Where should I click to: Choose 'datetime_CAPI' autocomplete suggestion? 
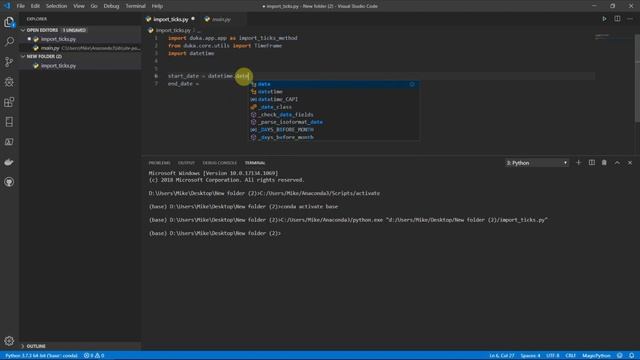pyautogui.click(x=334, y=99)
